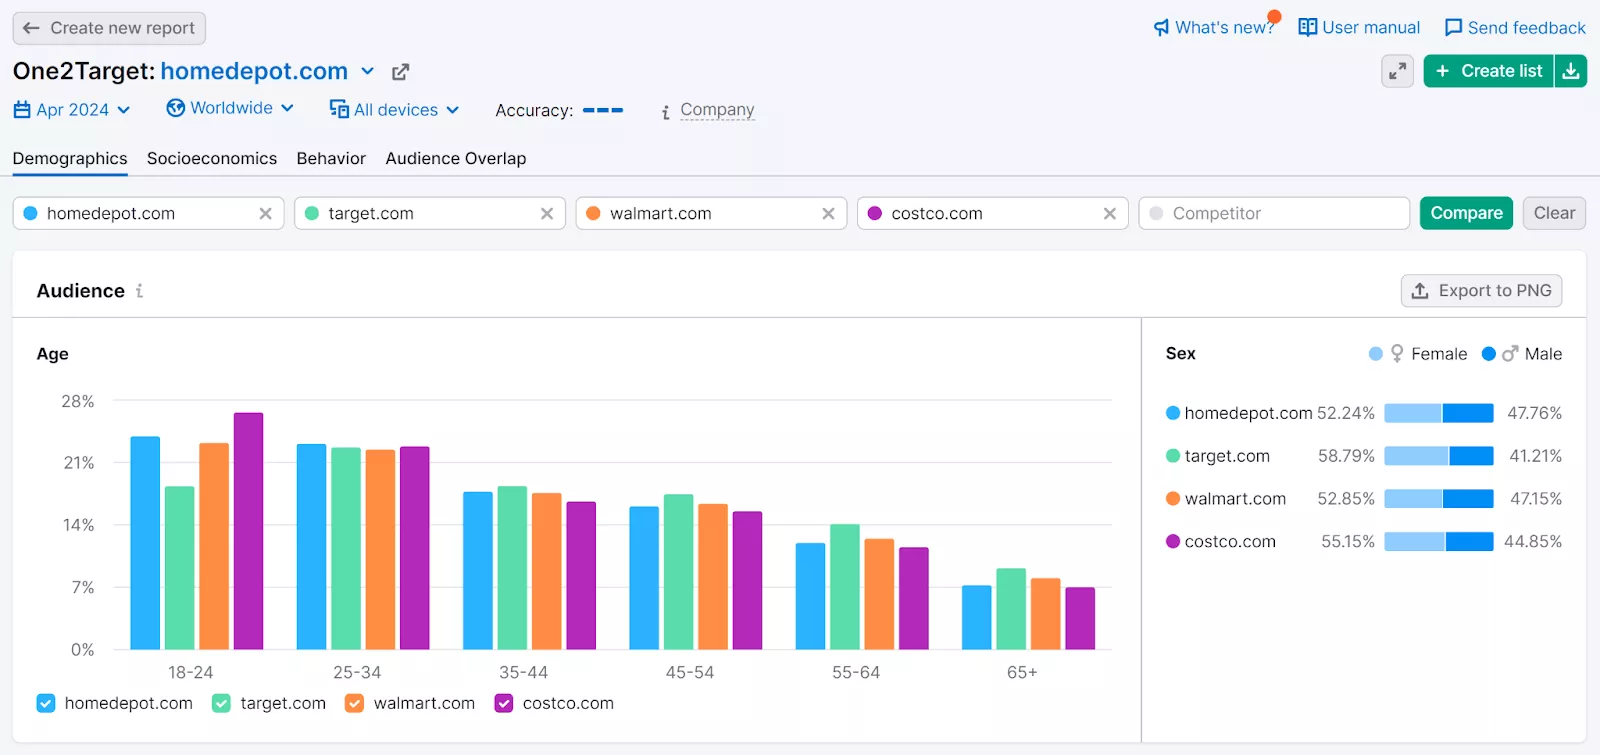Click the Male symbol in Sex legend
1600x755 pixels.
click(x=1510, y=354)
